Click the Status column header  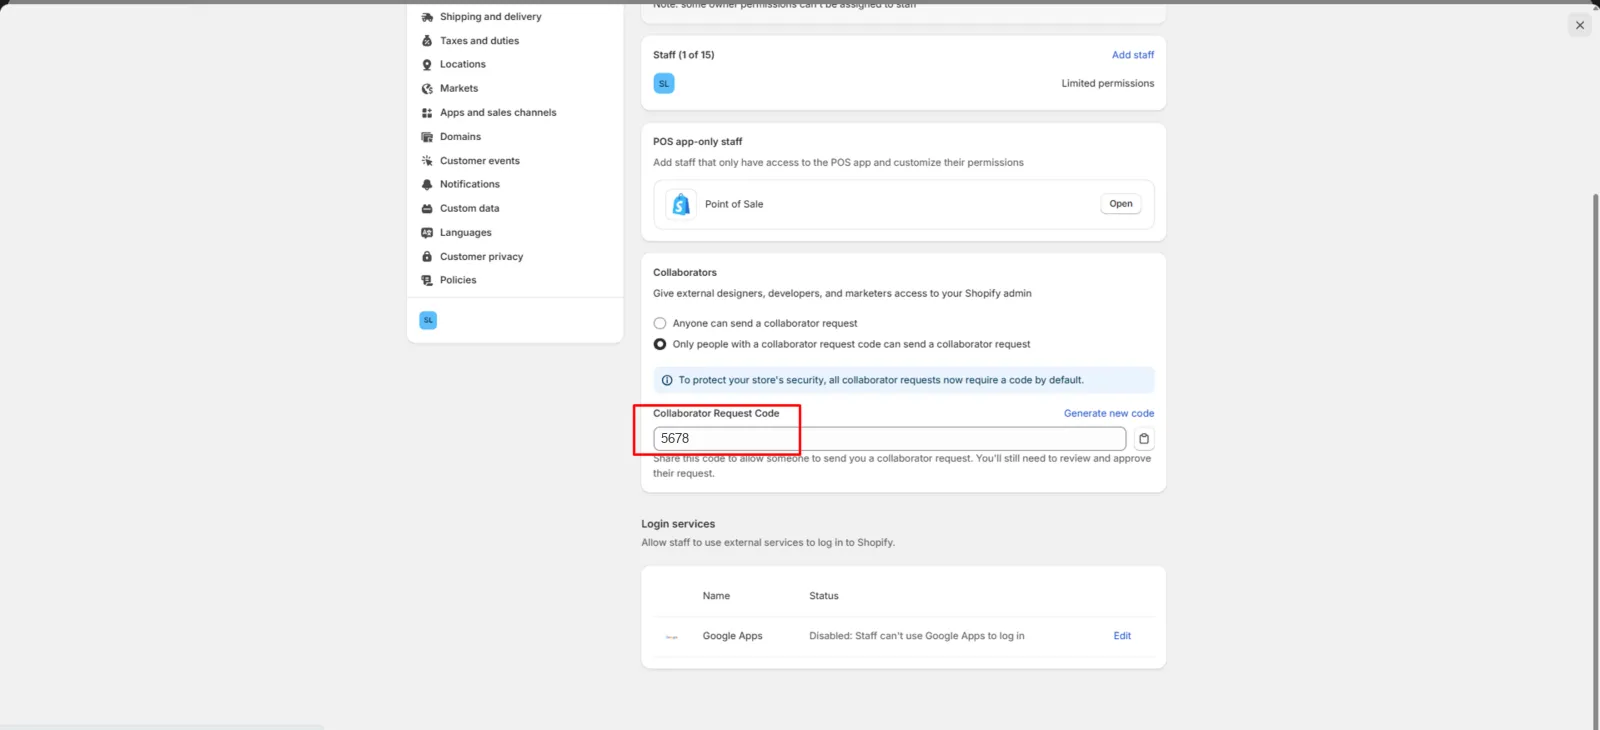[824, 596]
